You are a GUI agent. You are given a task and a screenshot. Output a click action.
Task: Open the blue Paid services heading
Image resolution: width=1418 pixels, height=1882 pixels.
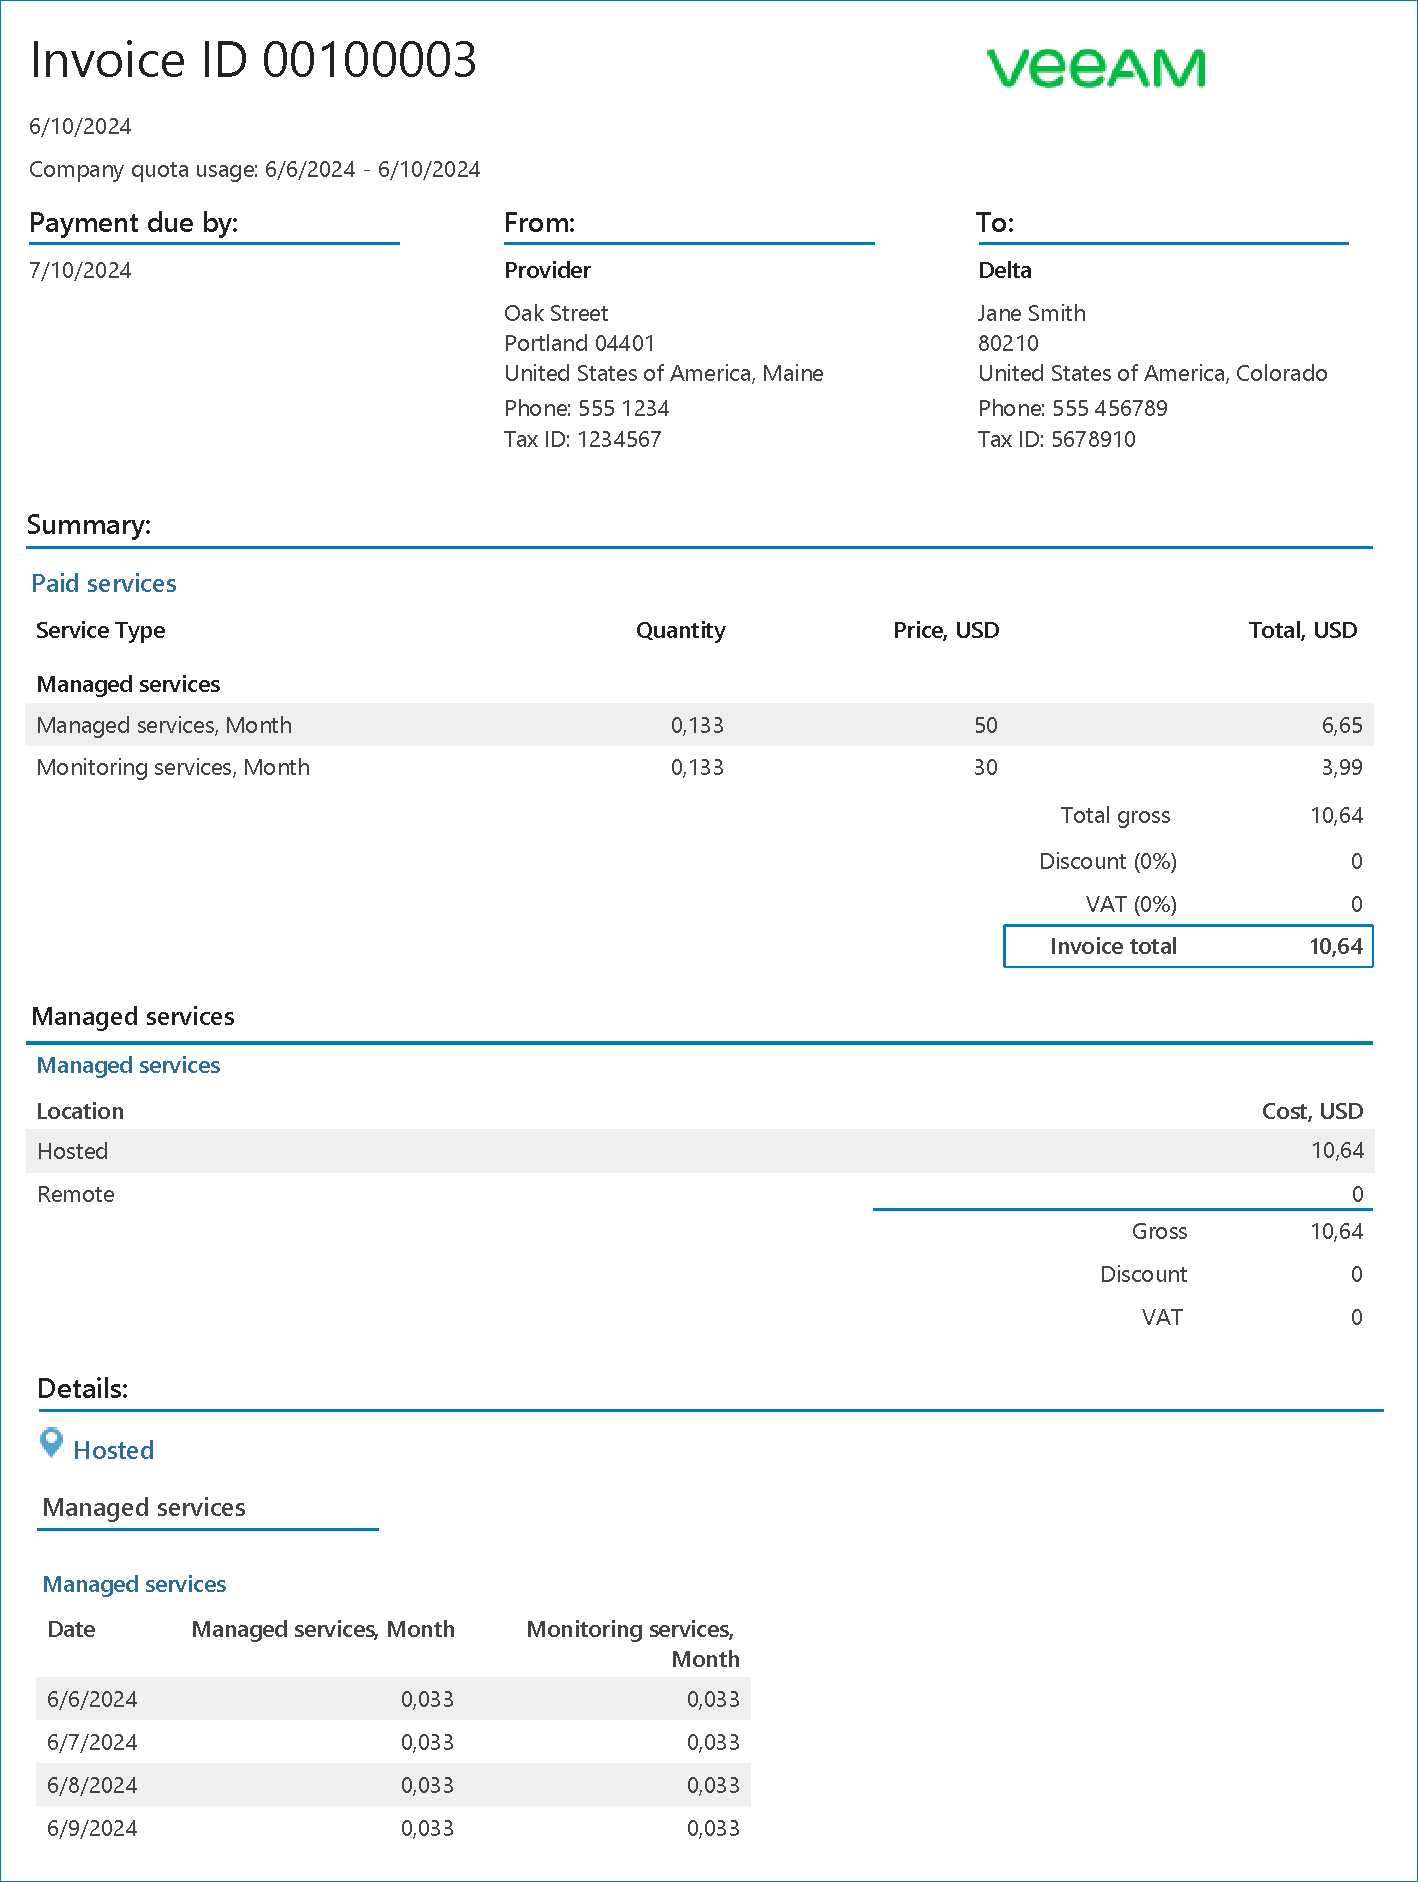click(x=104, y=584)
